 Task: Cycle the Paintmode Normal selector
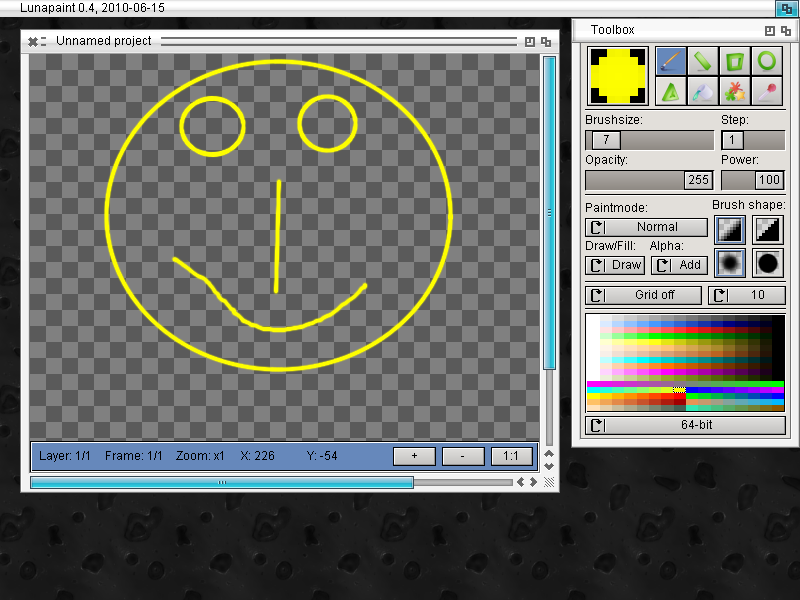click(646, 227)
